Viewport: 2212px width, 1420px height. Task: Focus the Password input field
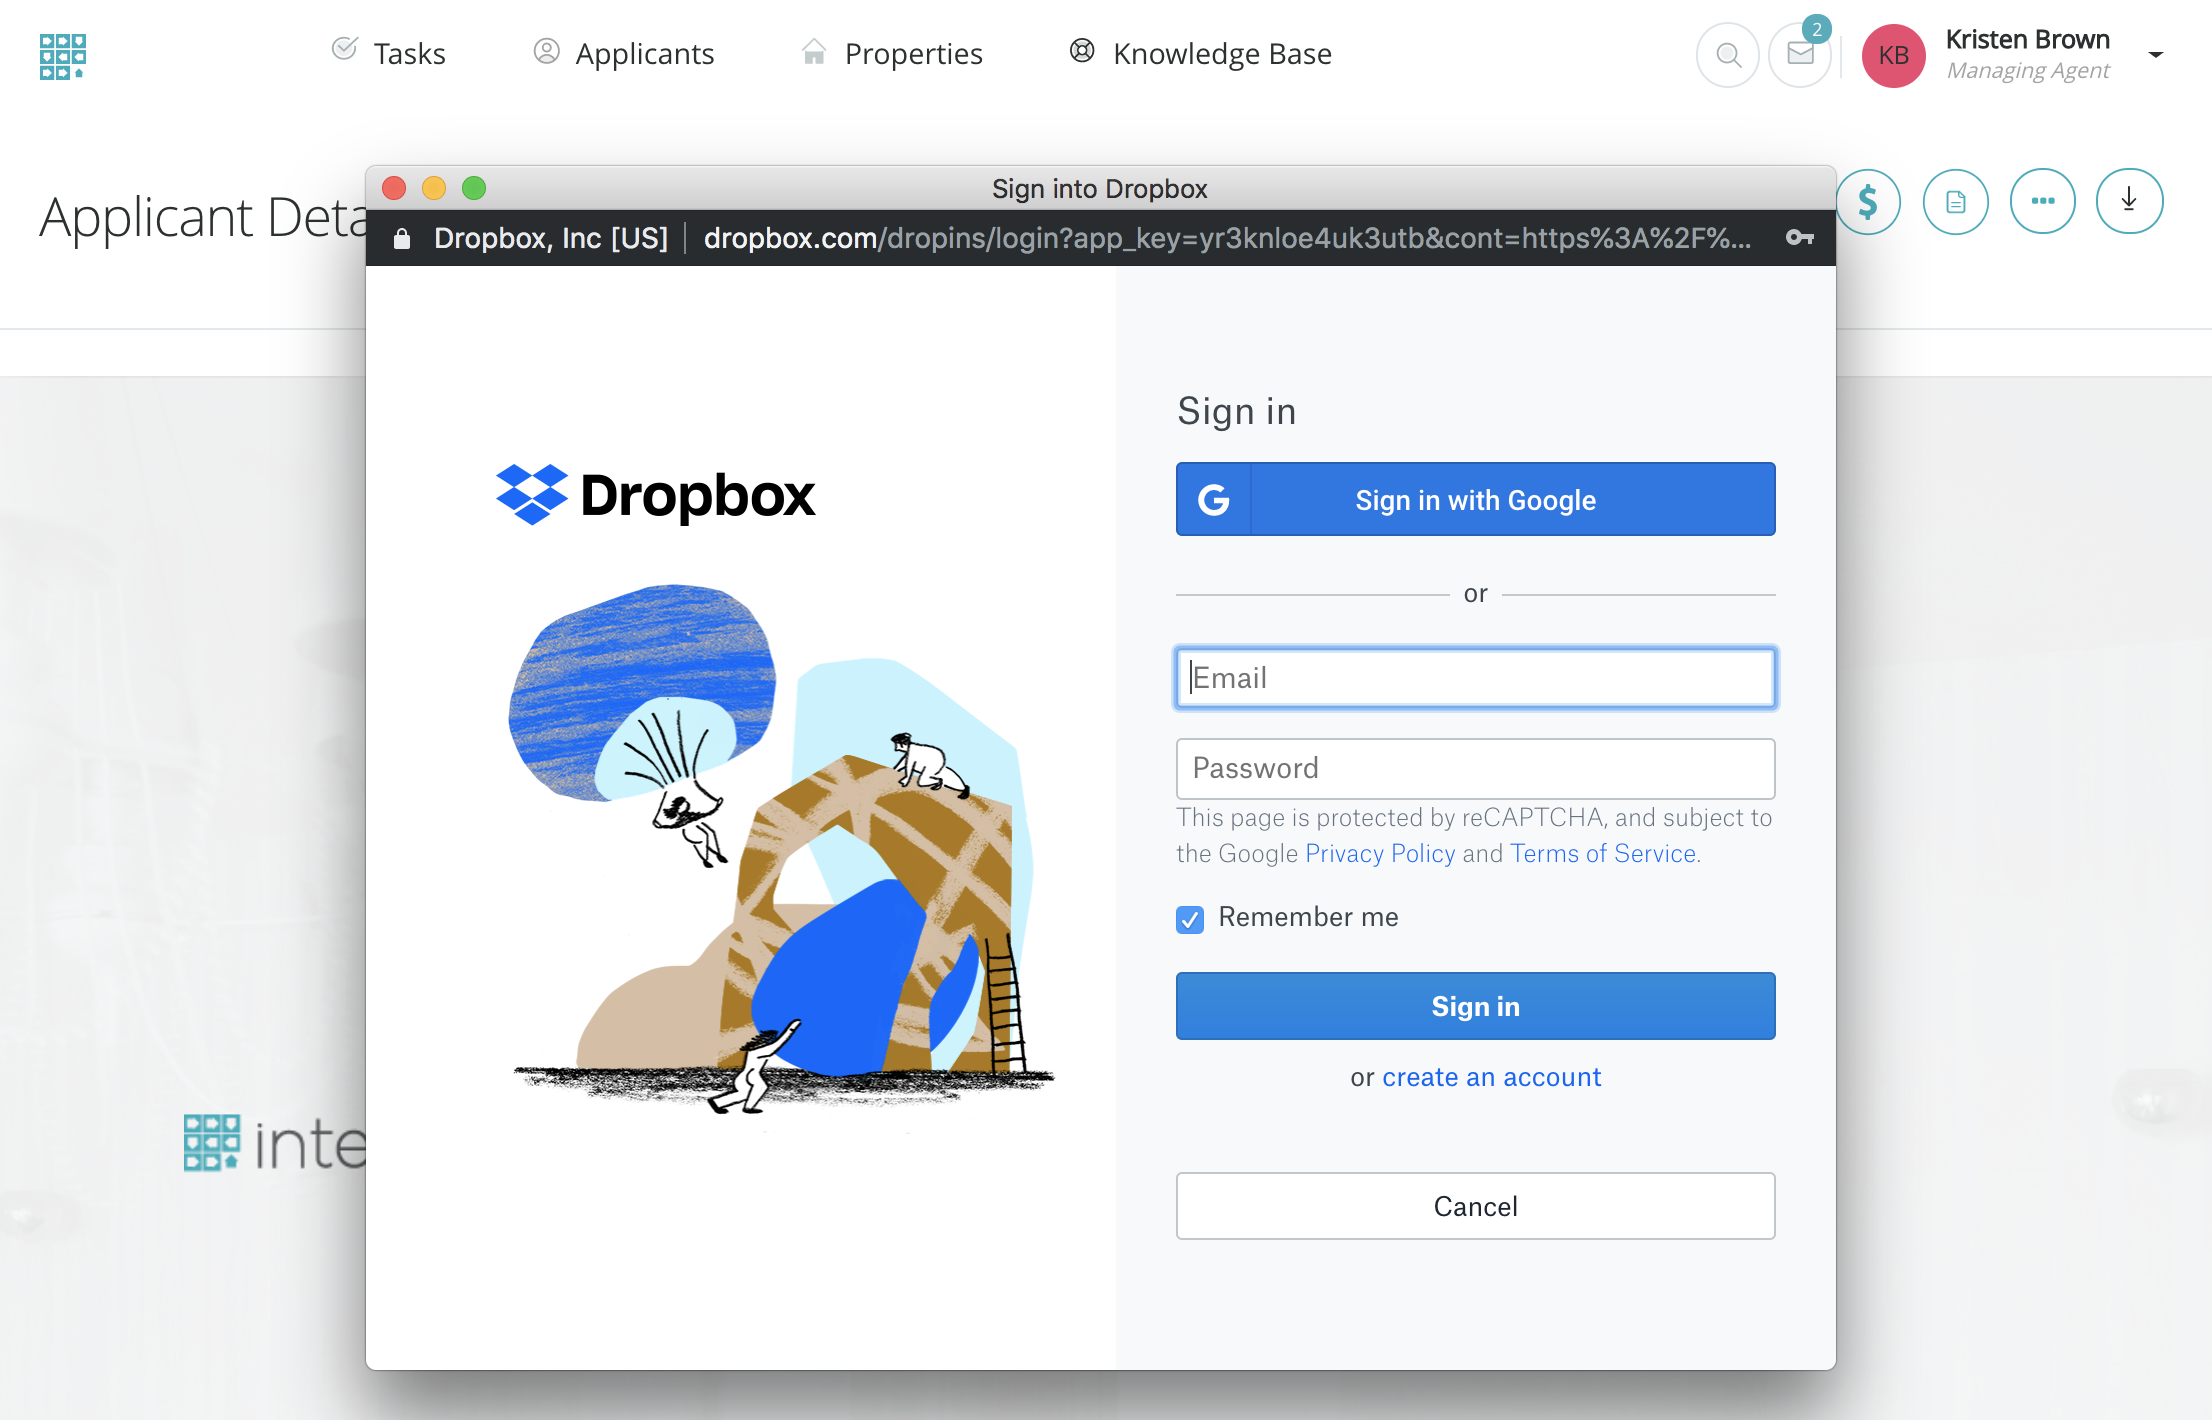(x=1475, y=768)
